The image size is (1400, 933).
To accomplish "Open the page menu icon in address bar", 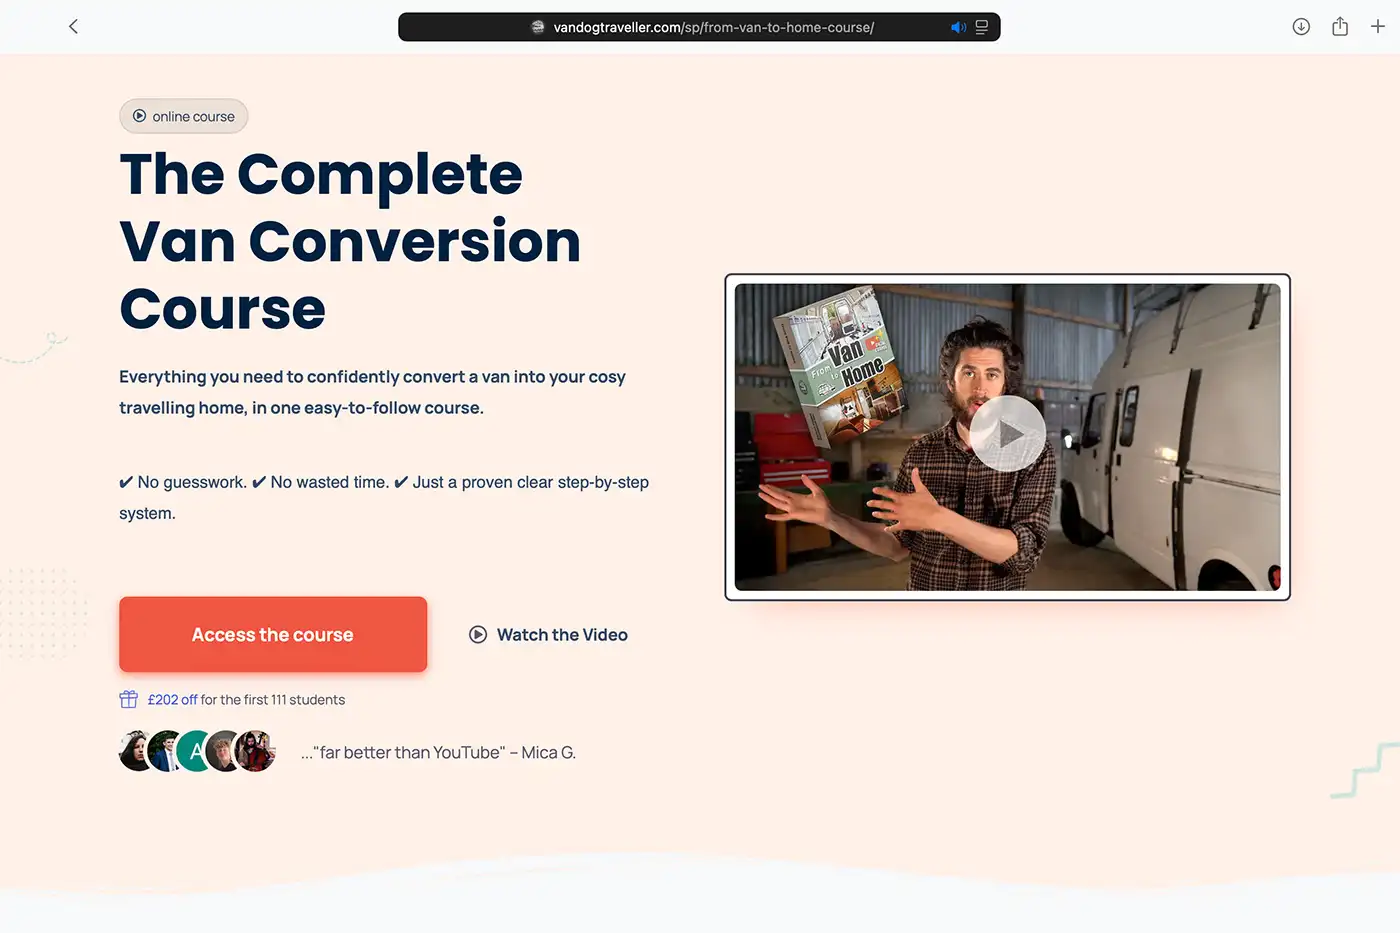I will point(982,27).
